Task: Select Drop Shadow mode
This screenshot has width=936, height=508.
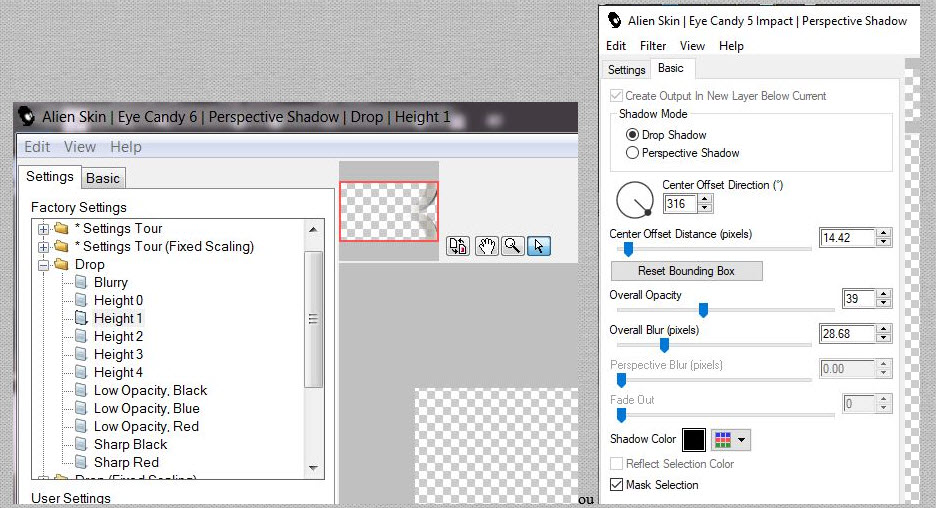Action: click(x=632, y=135)
